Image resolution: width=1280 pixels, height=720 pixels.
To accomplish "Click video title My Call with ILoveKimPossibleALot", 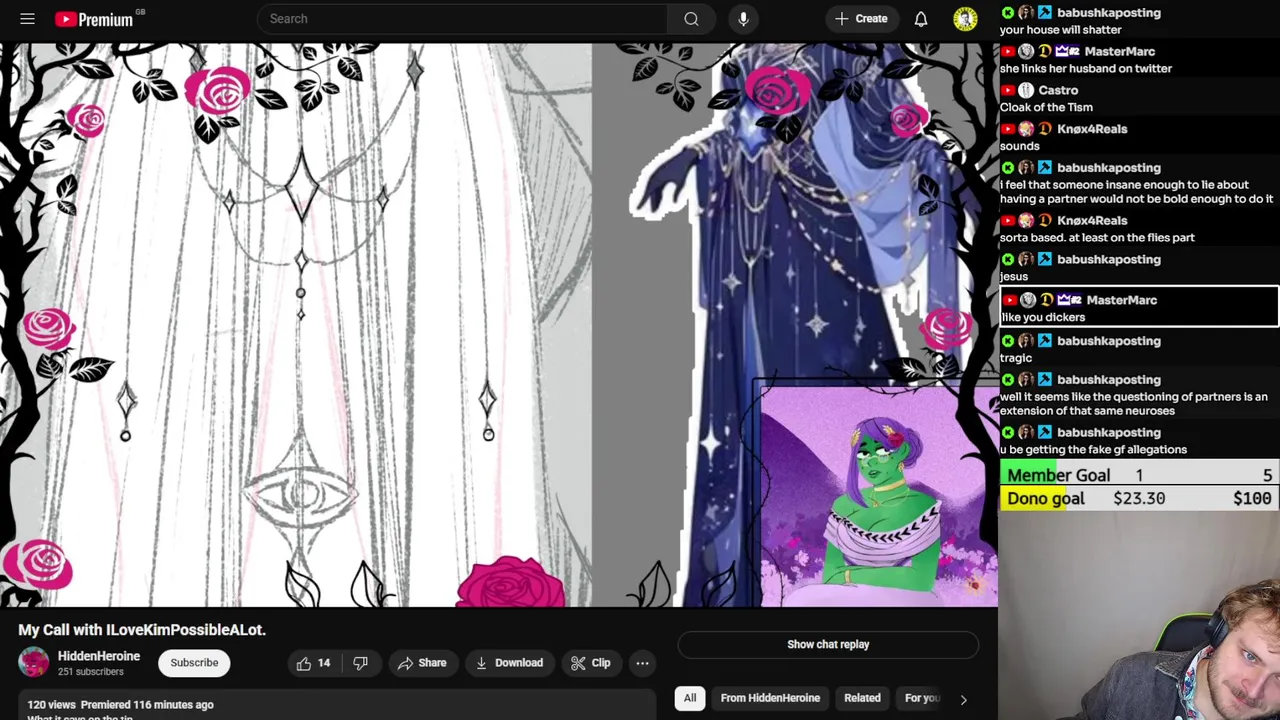I will click(x=142, y=630).
